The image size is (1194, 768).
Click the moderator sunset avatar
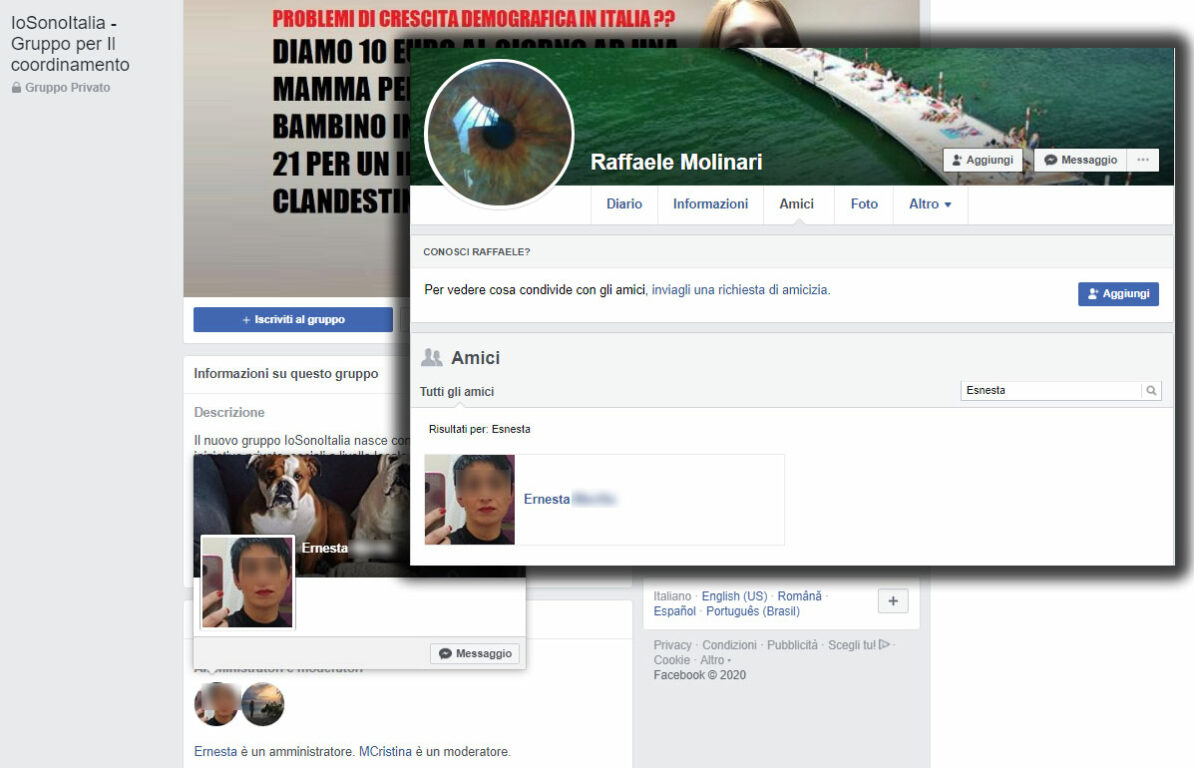click(263, 704)
